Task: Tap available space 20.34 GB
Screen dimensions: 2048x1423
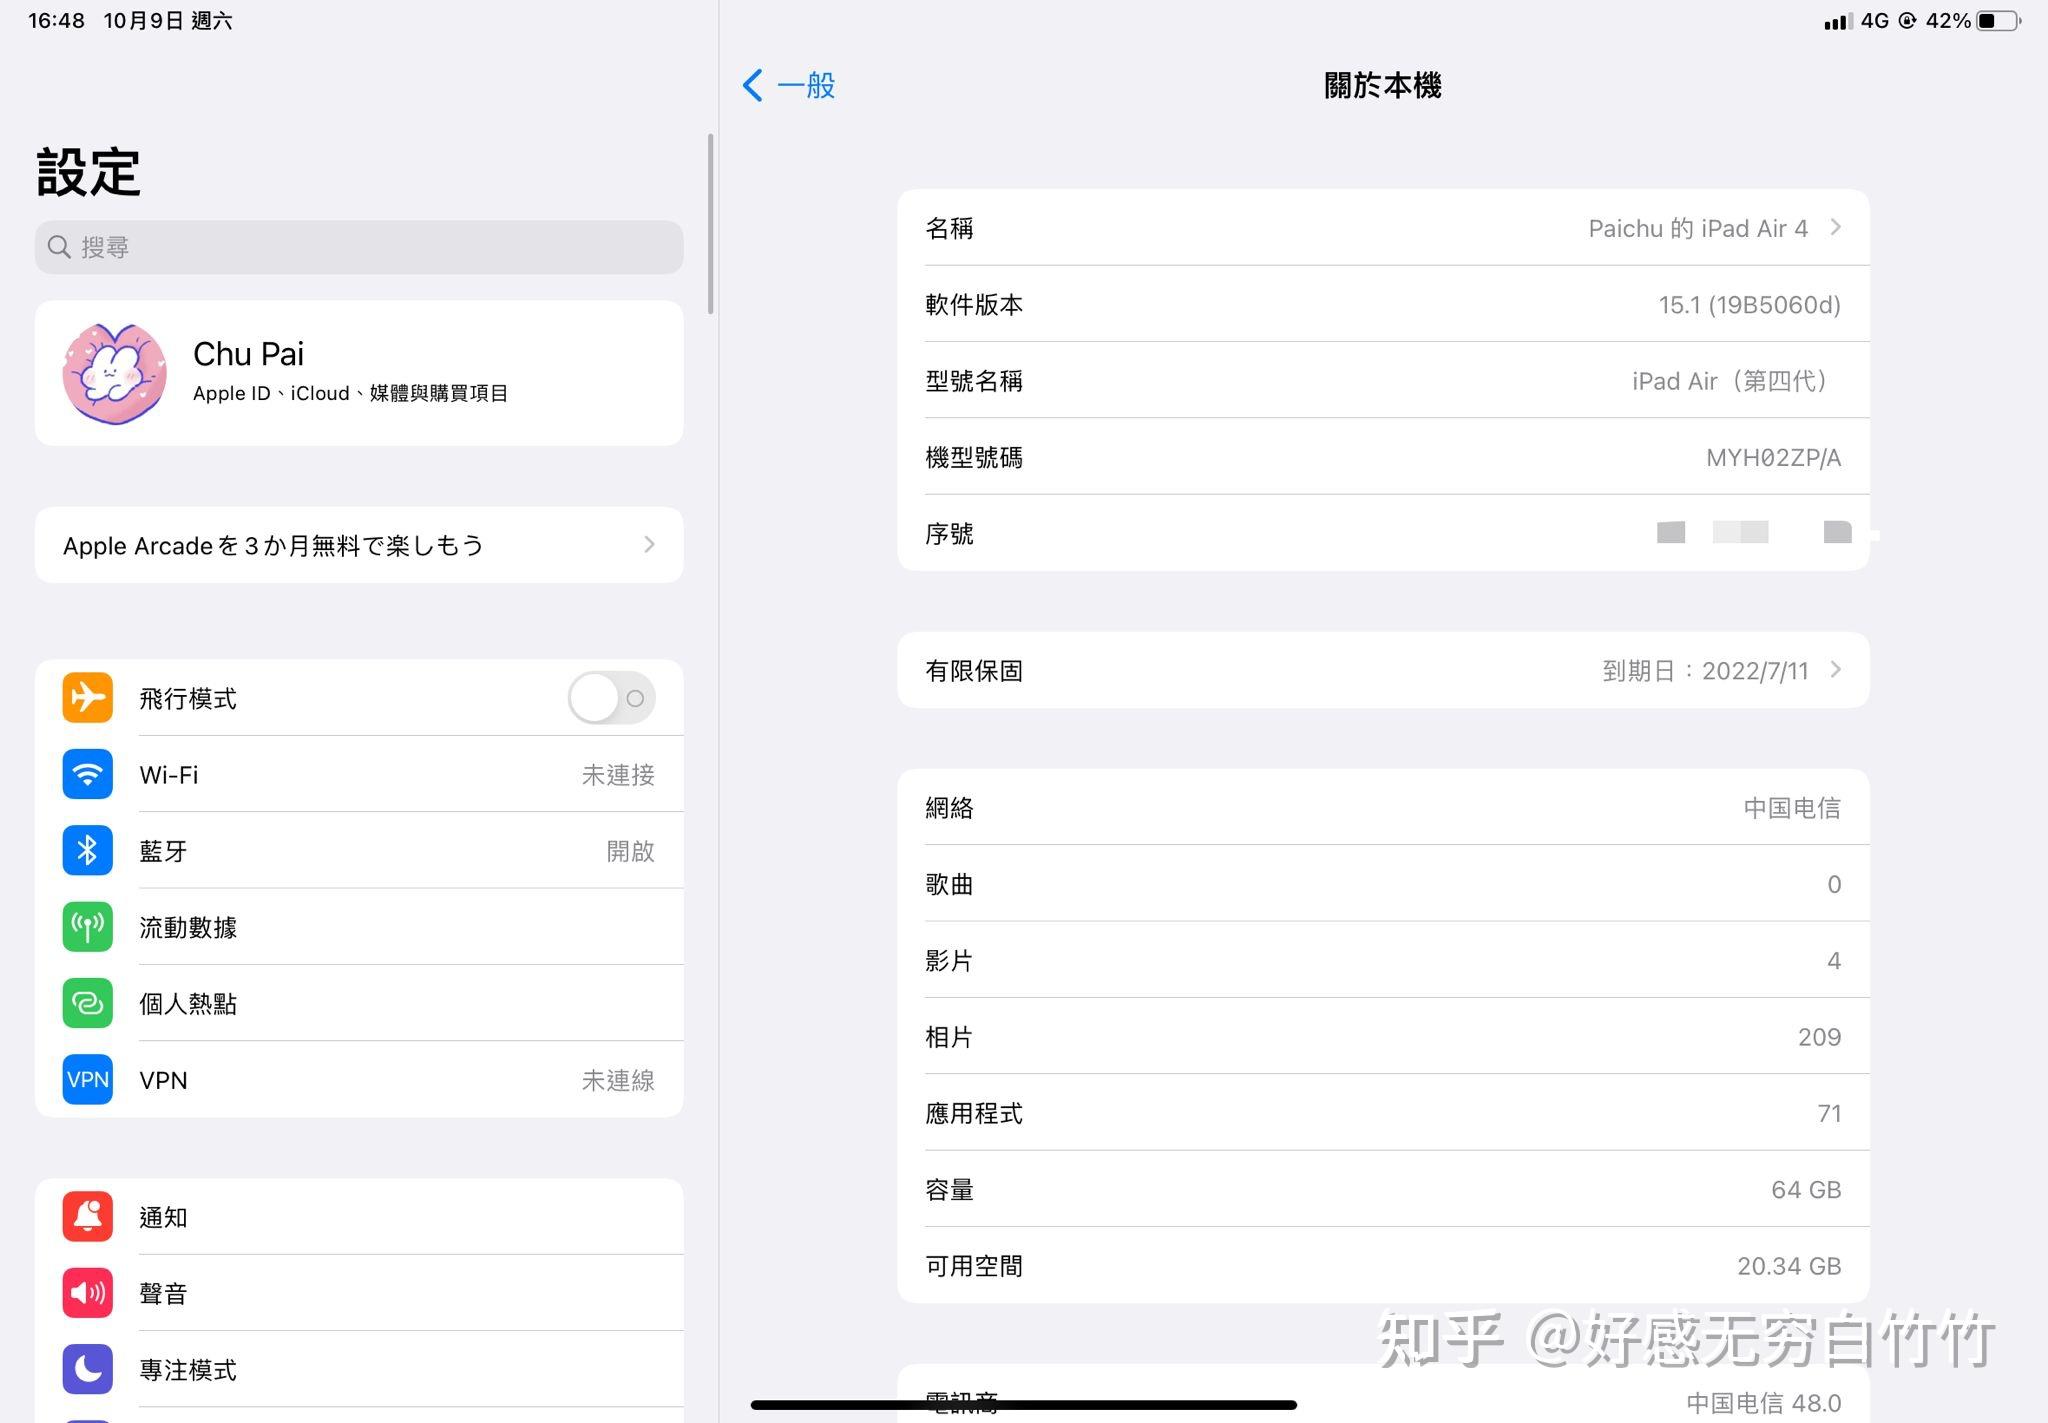Action: (x=1789, y=1266)
